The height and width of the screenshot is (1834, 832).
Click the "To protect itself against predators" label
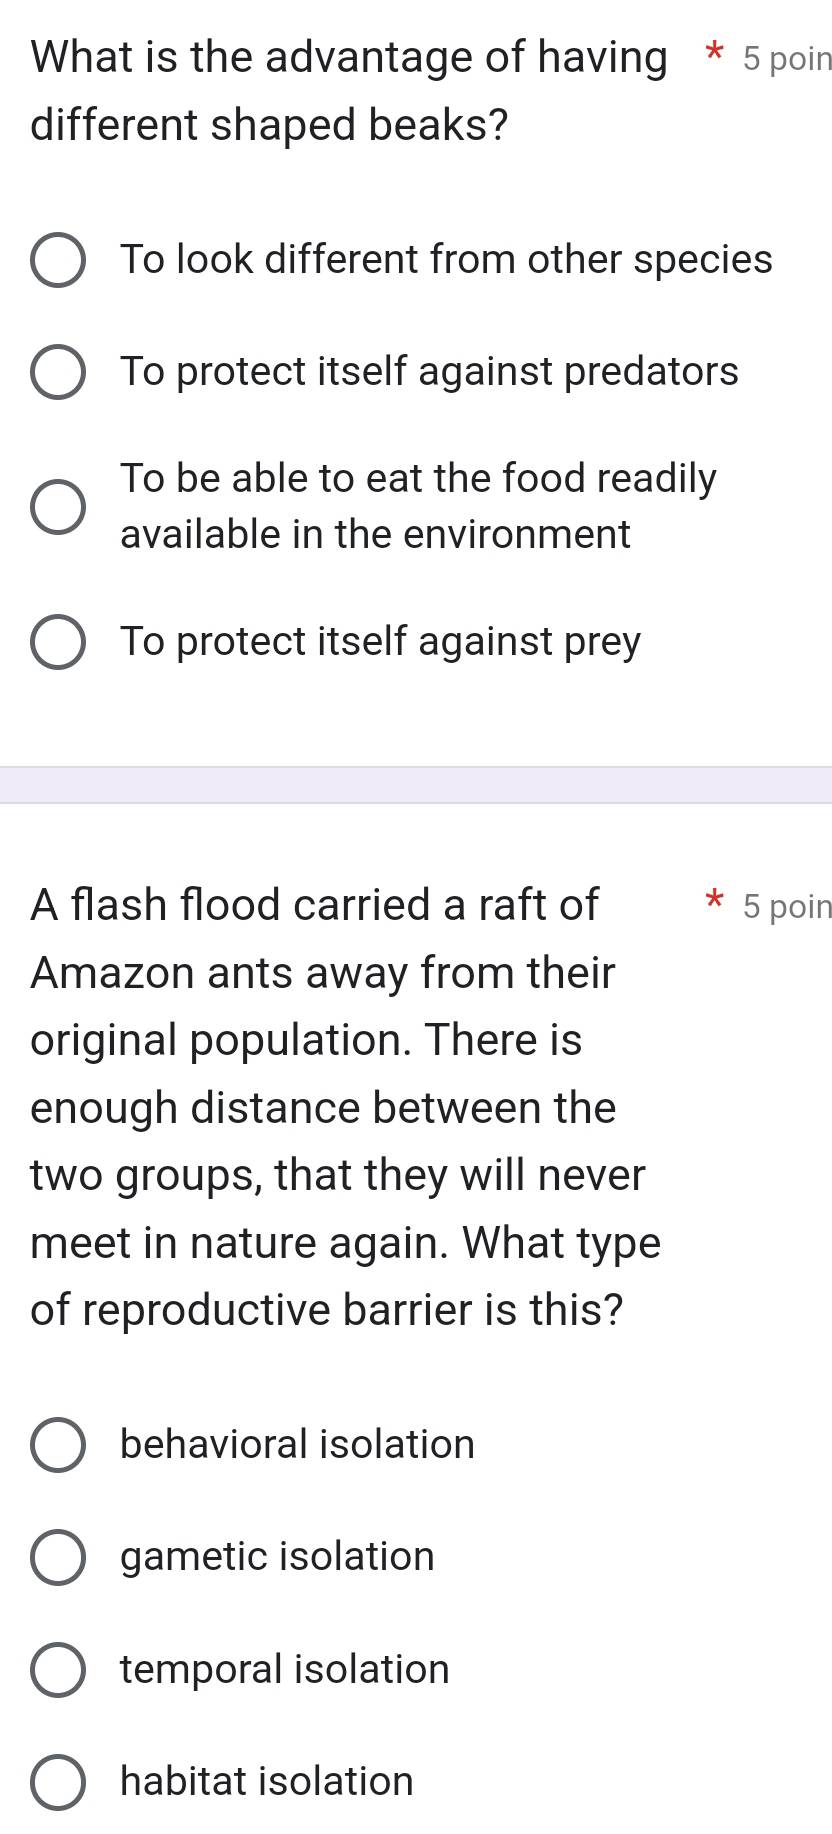429,372
